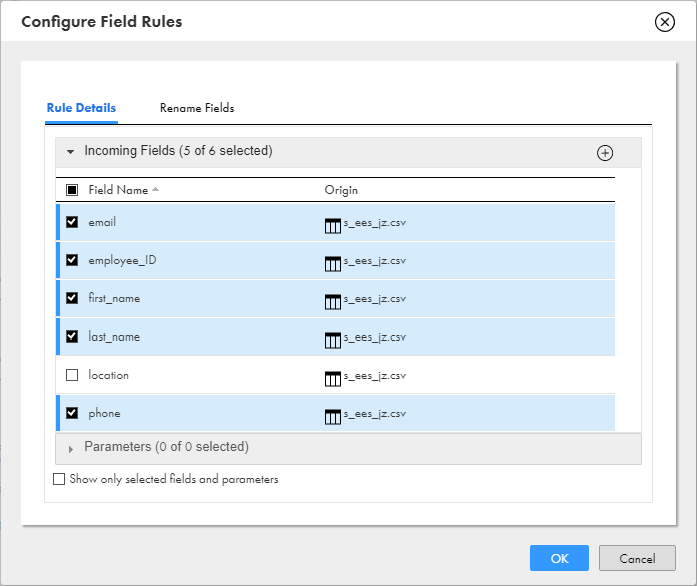The image size is (697, 586).
Task: Collapse the Incoming Fields section
Action: coord(70,152)
